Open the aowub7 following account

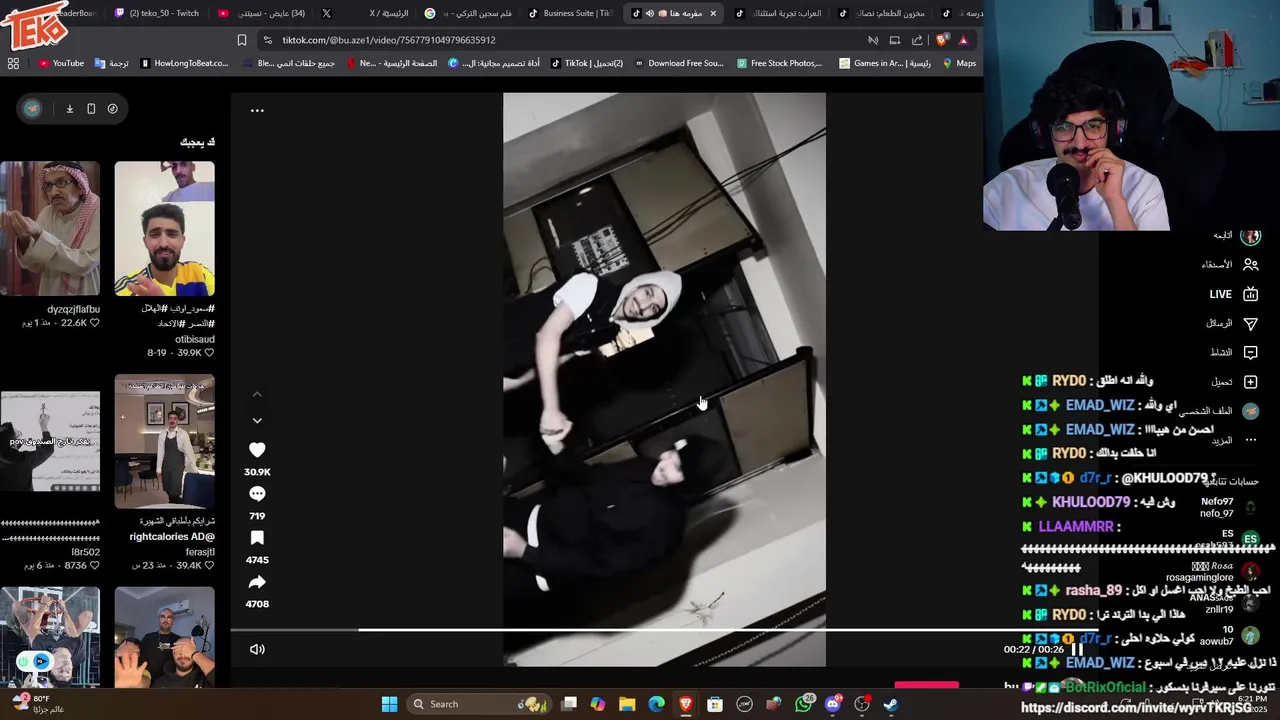tap(1228, 636)
